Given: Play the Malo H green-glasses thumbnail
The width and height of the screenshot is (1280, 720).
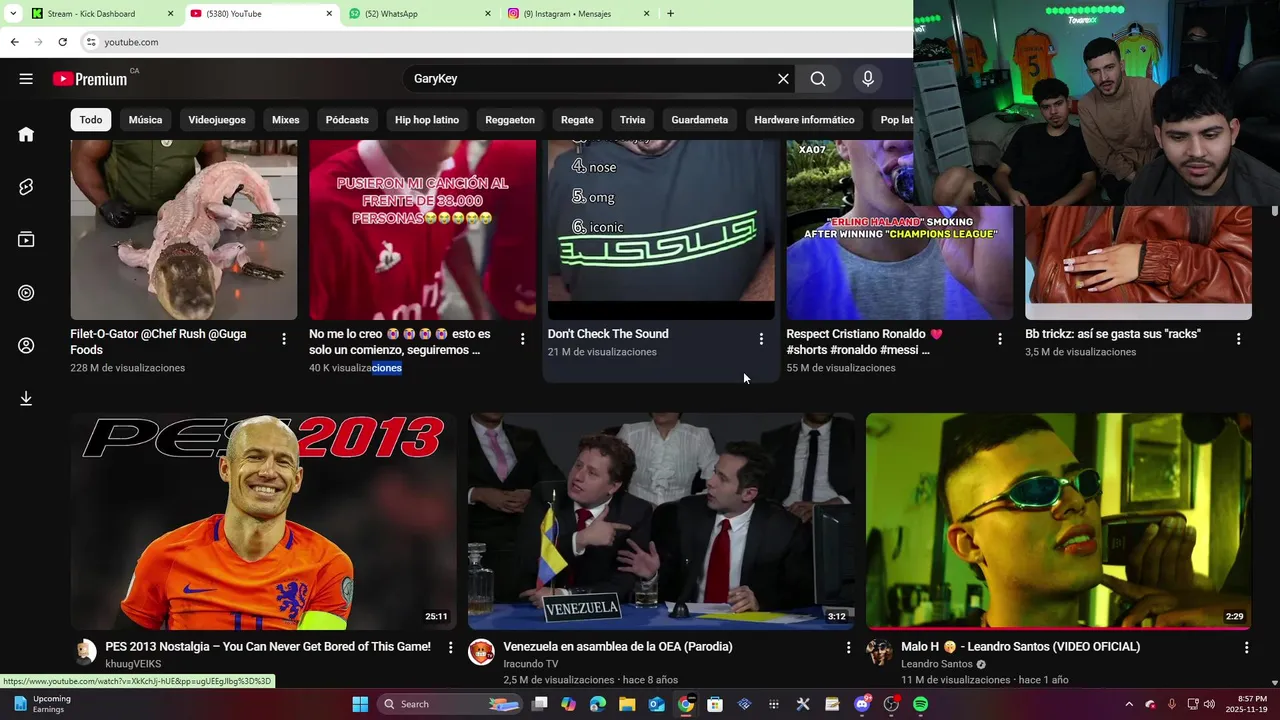Looking at the screenshot, I should tap(1059, 521).
